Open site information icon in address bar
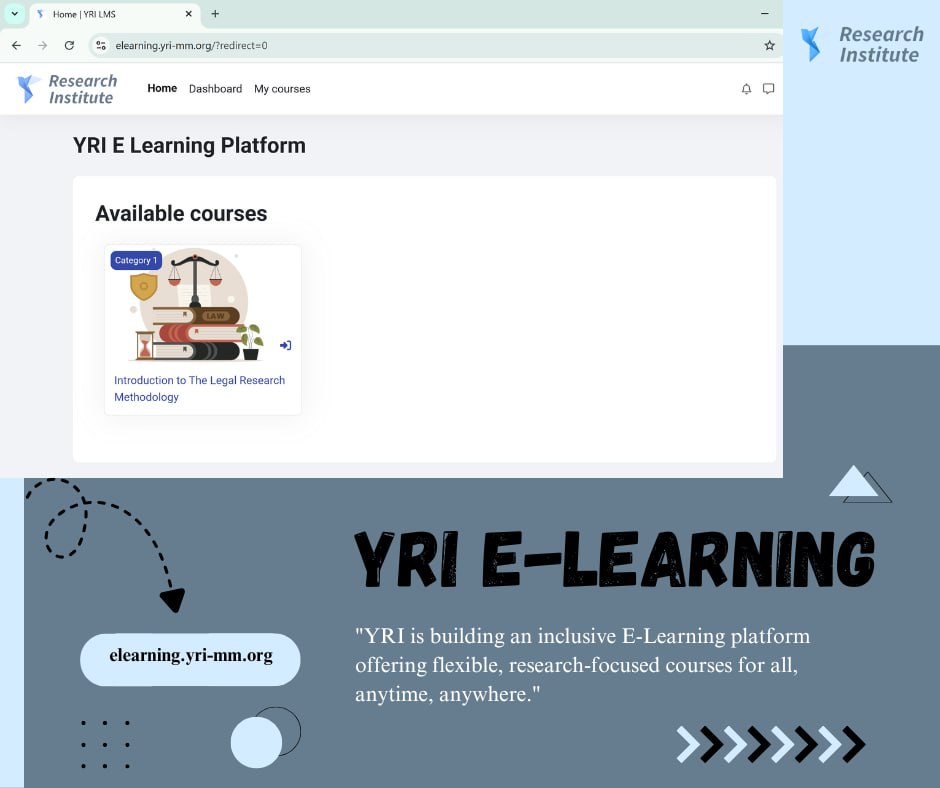This screenshot has height=788, width=940. 101,46
